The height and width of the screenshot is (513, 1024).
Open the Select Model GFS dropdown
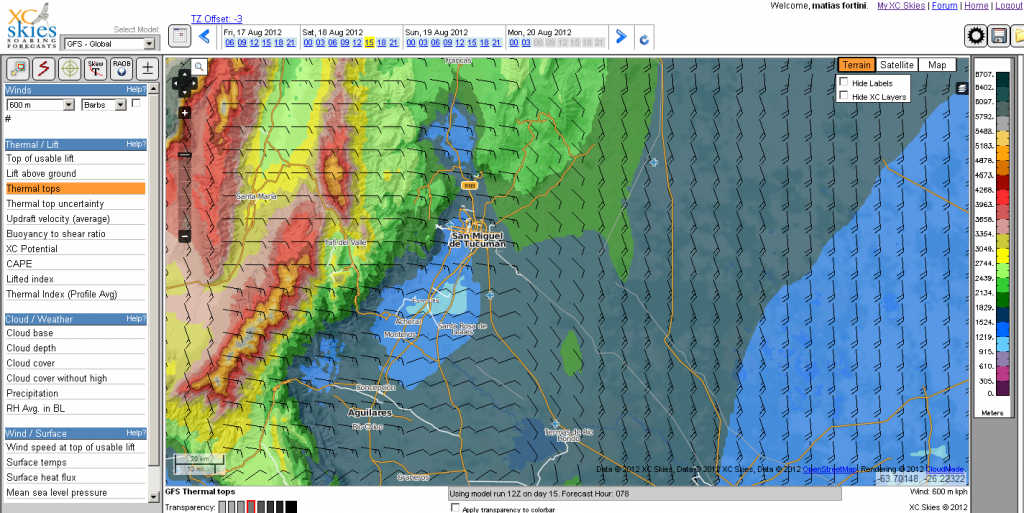(x=110, y=44)
